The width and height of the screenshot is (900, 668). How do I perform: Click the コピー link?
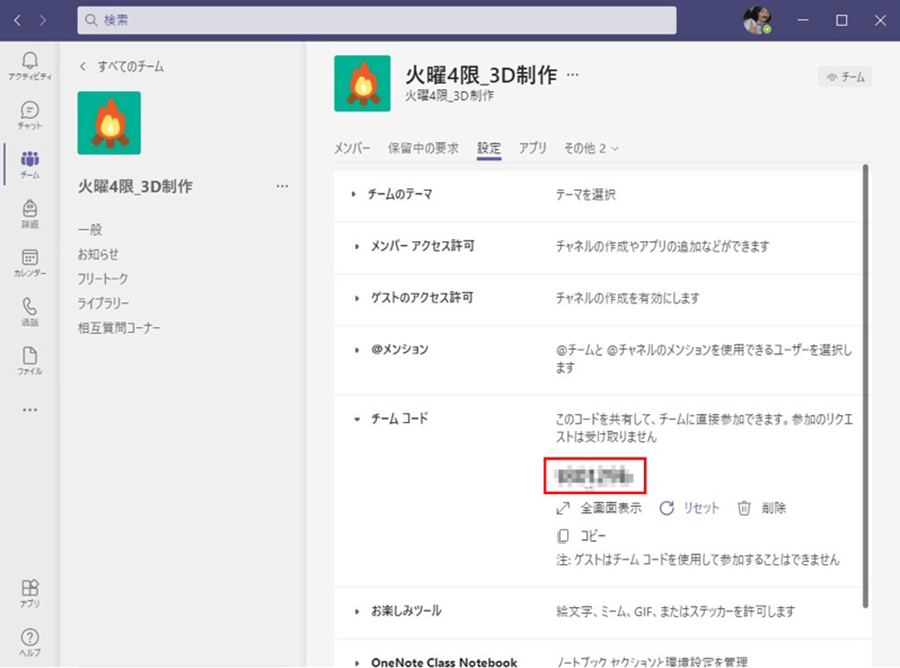592,536
